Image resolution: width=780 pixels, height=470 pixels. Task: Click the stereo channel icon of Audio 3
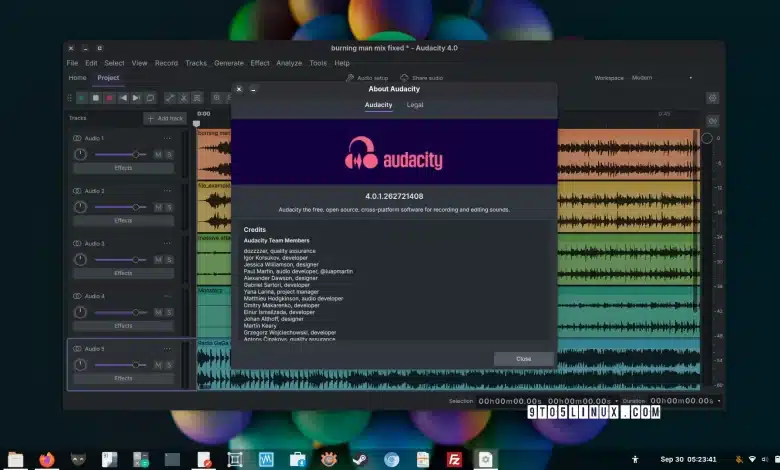click(x=77, y=244)
